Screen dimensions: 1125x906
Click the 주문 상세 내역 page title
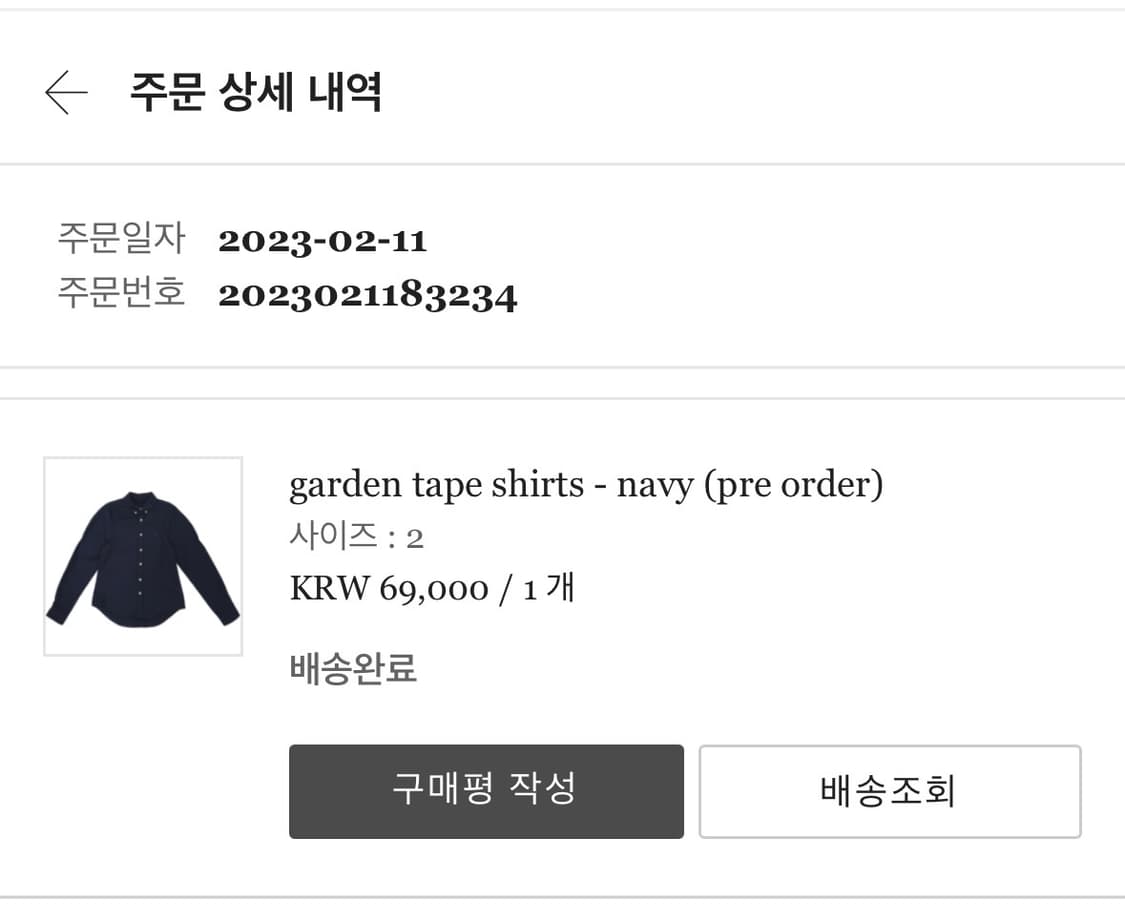(x=256, y=93)
